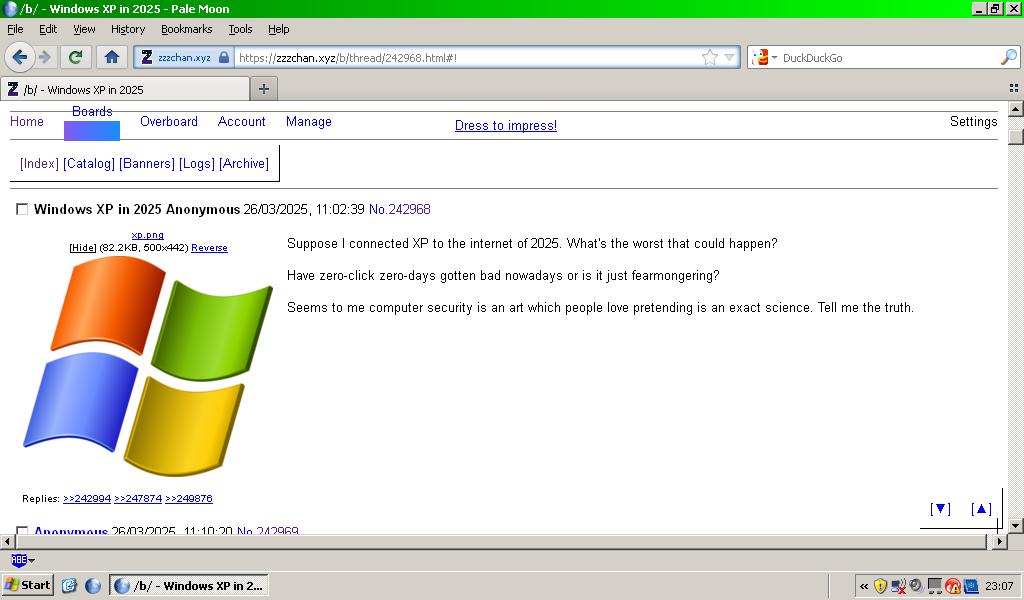This screenshot has width=1024, height=600.
Task: Choose search engine via DuckDuckGo icon dropdown
Action: click(764, 57)
